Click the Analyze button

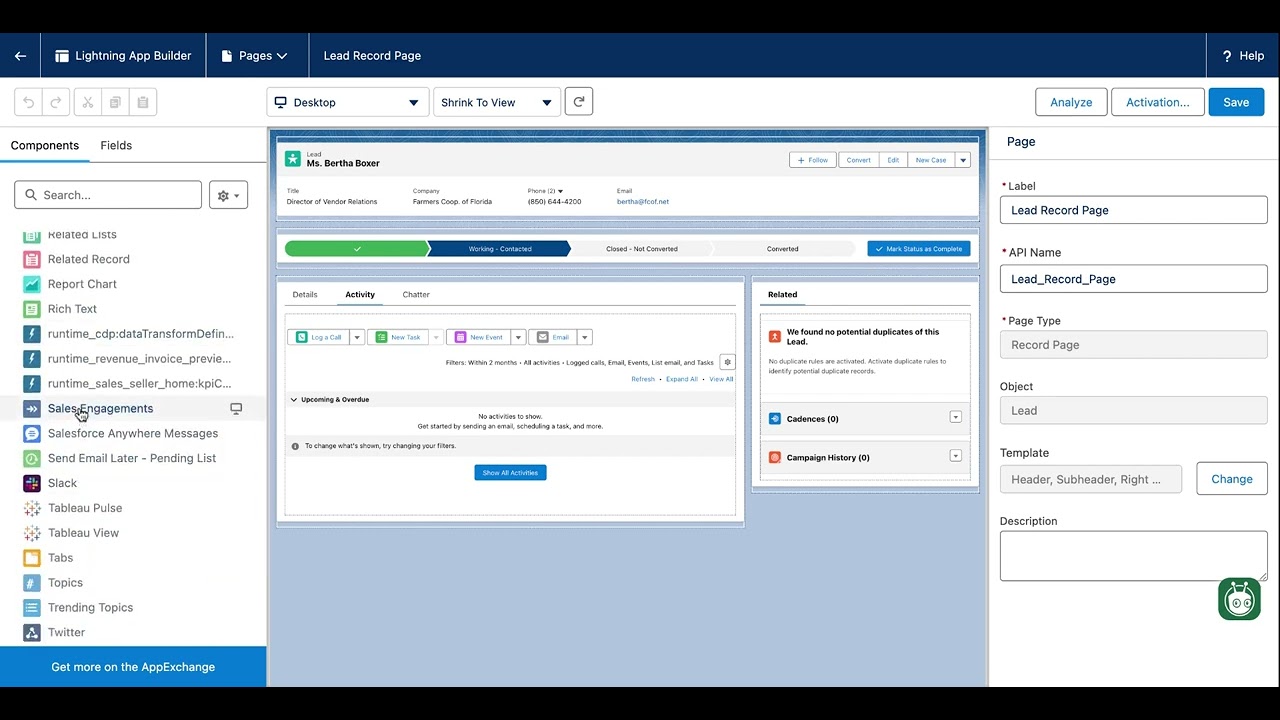pyautogui.click(x=1071, y=102)
